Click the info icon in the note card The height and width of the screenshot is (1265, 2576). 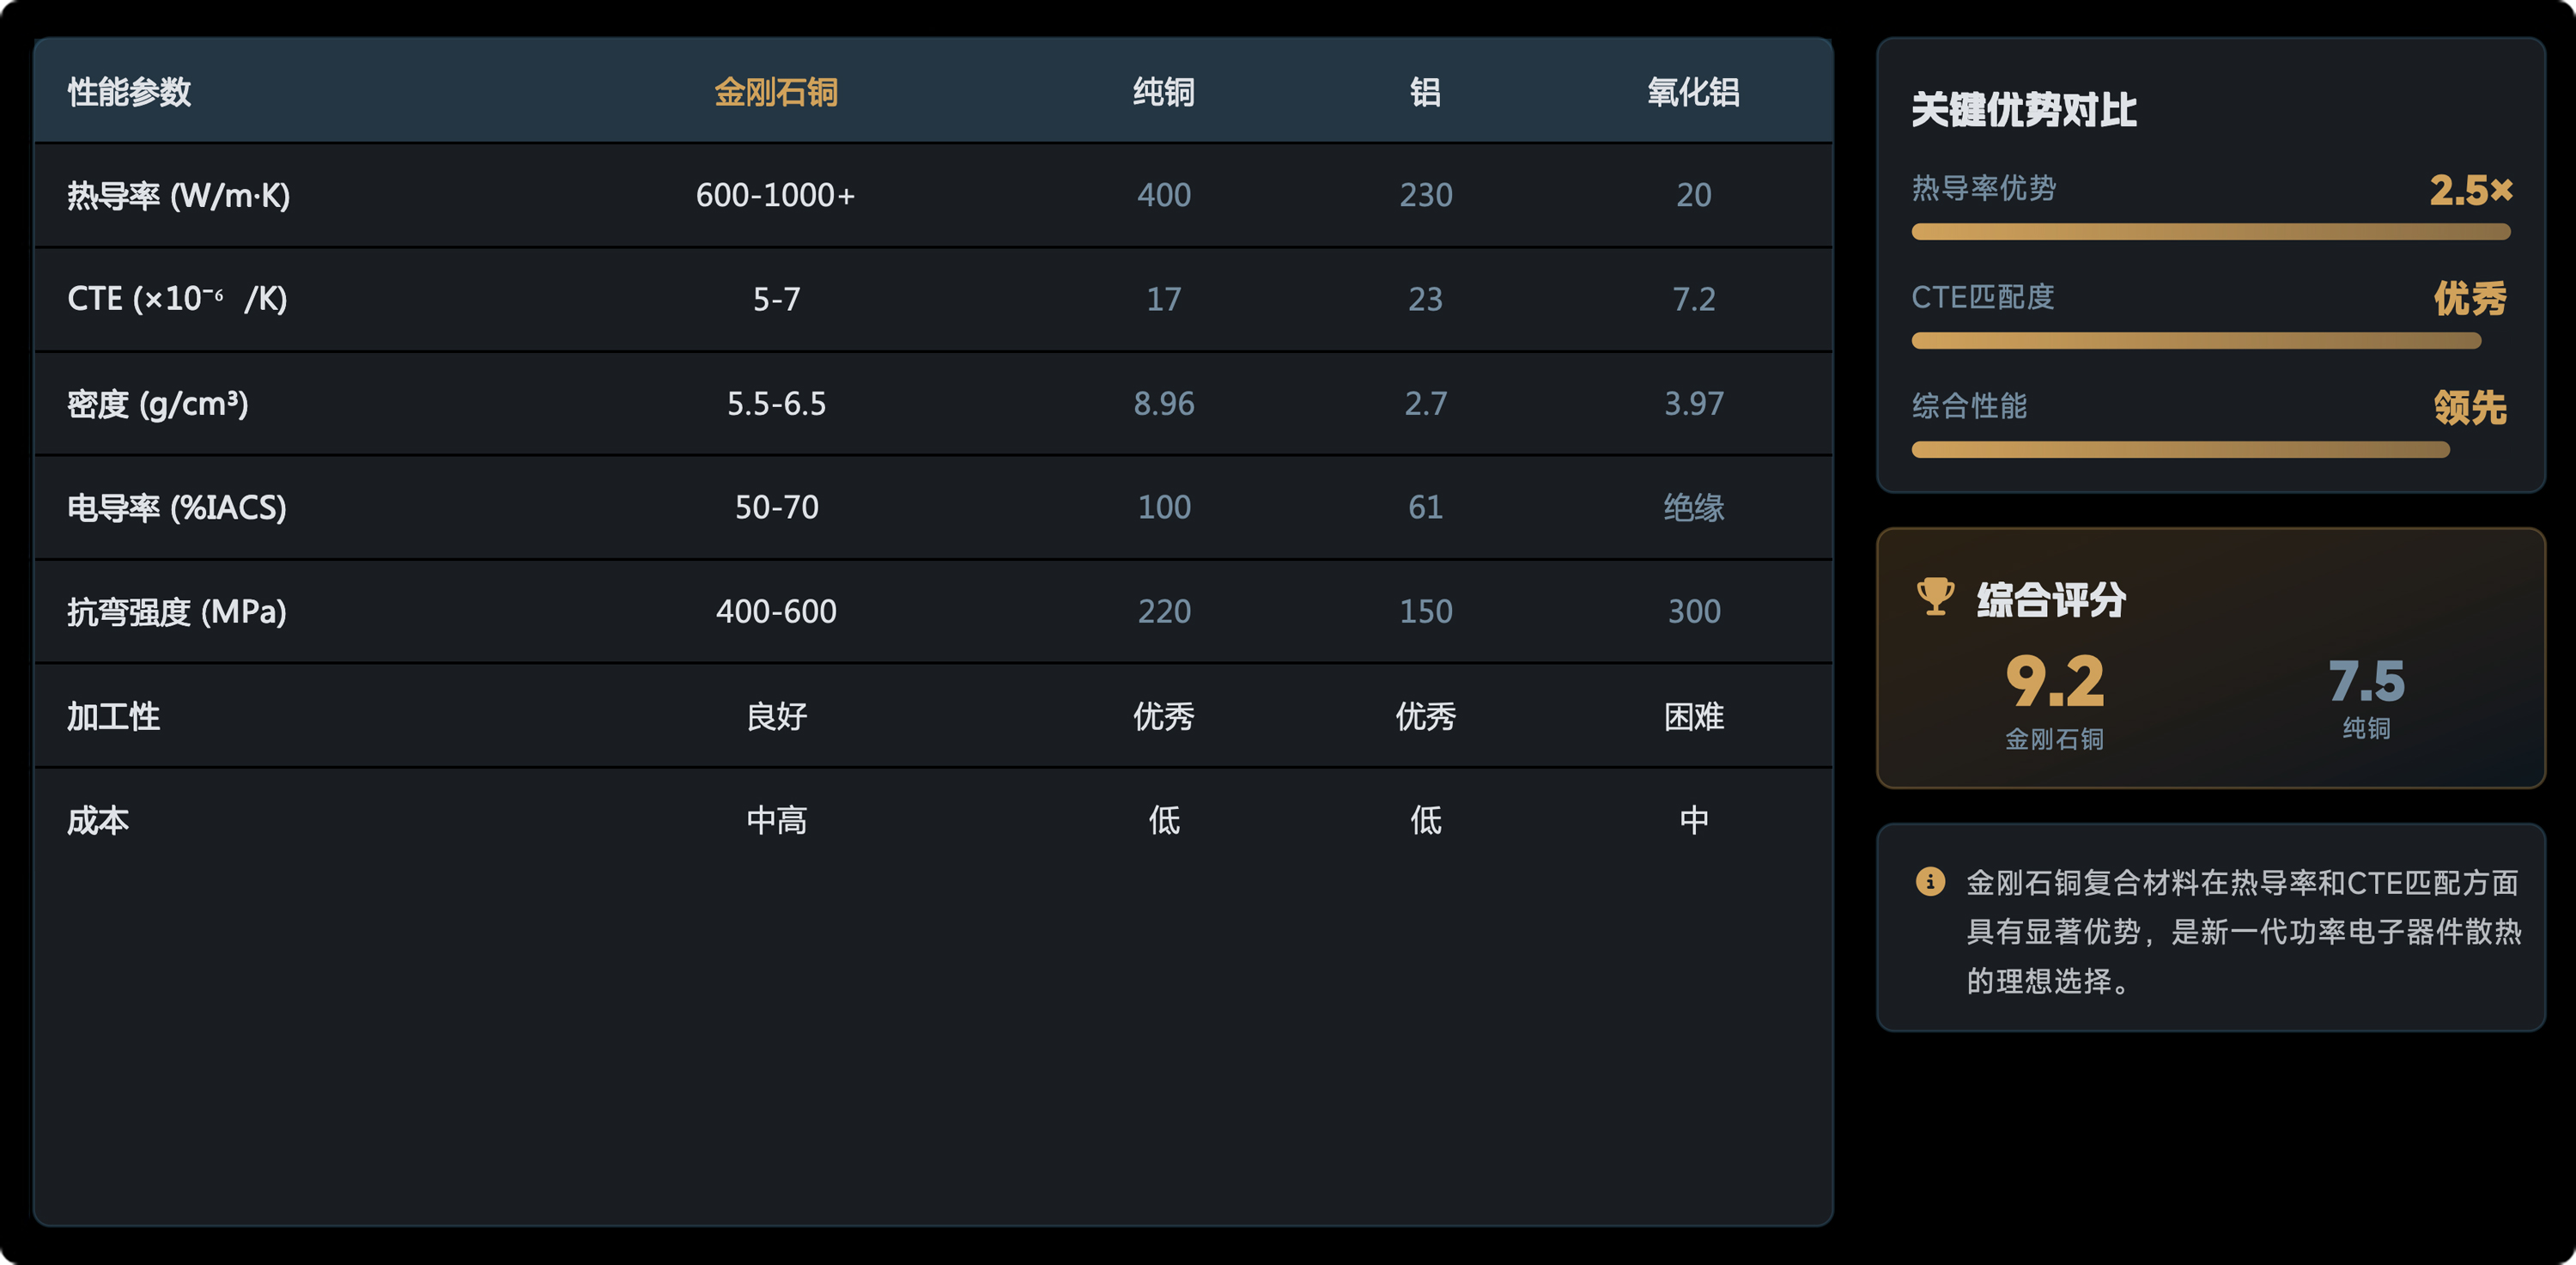tap(1930, 881)
